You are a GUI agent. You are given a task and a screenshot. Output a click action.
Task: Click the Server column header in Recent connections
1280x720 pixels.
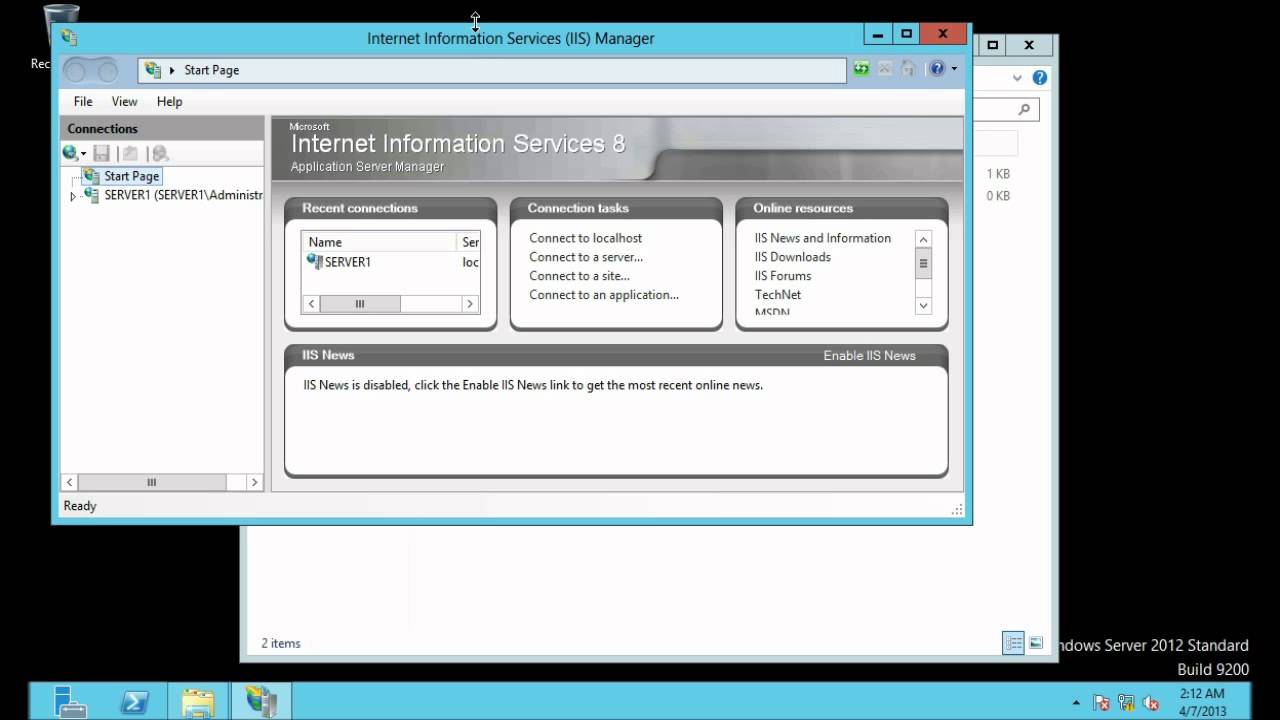(x=469, y=242)
